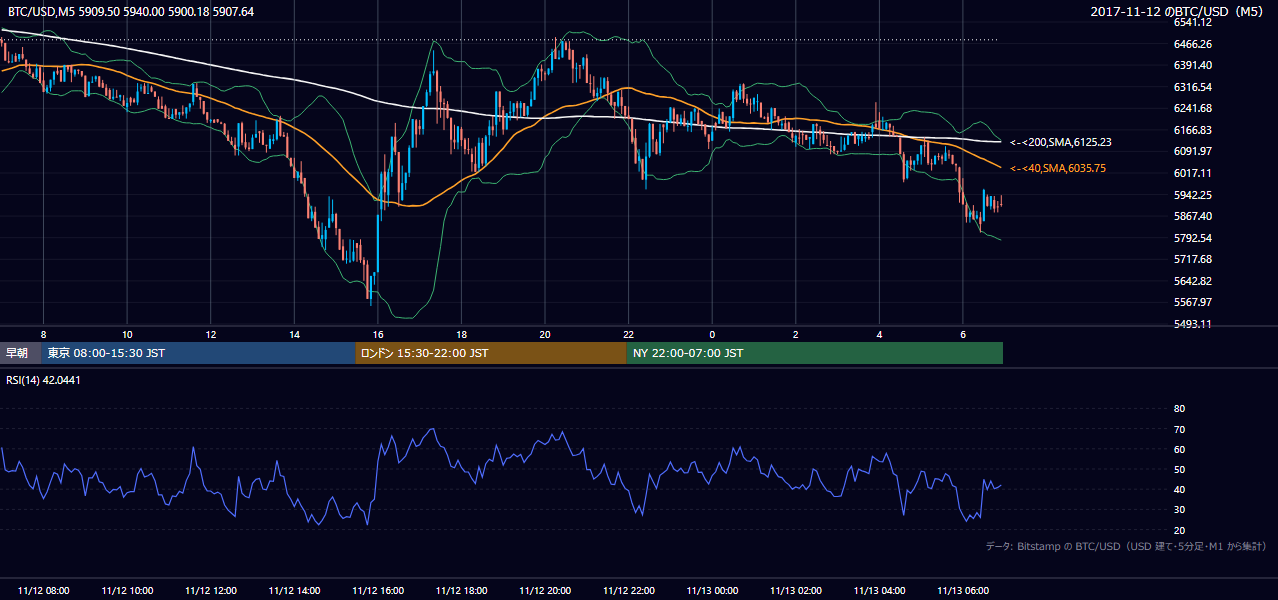
Task: Click RSI scale value 30
Action: coord(1179,509)
